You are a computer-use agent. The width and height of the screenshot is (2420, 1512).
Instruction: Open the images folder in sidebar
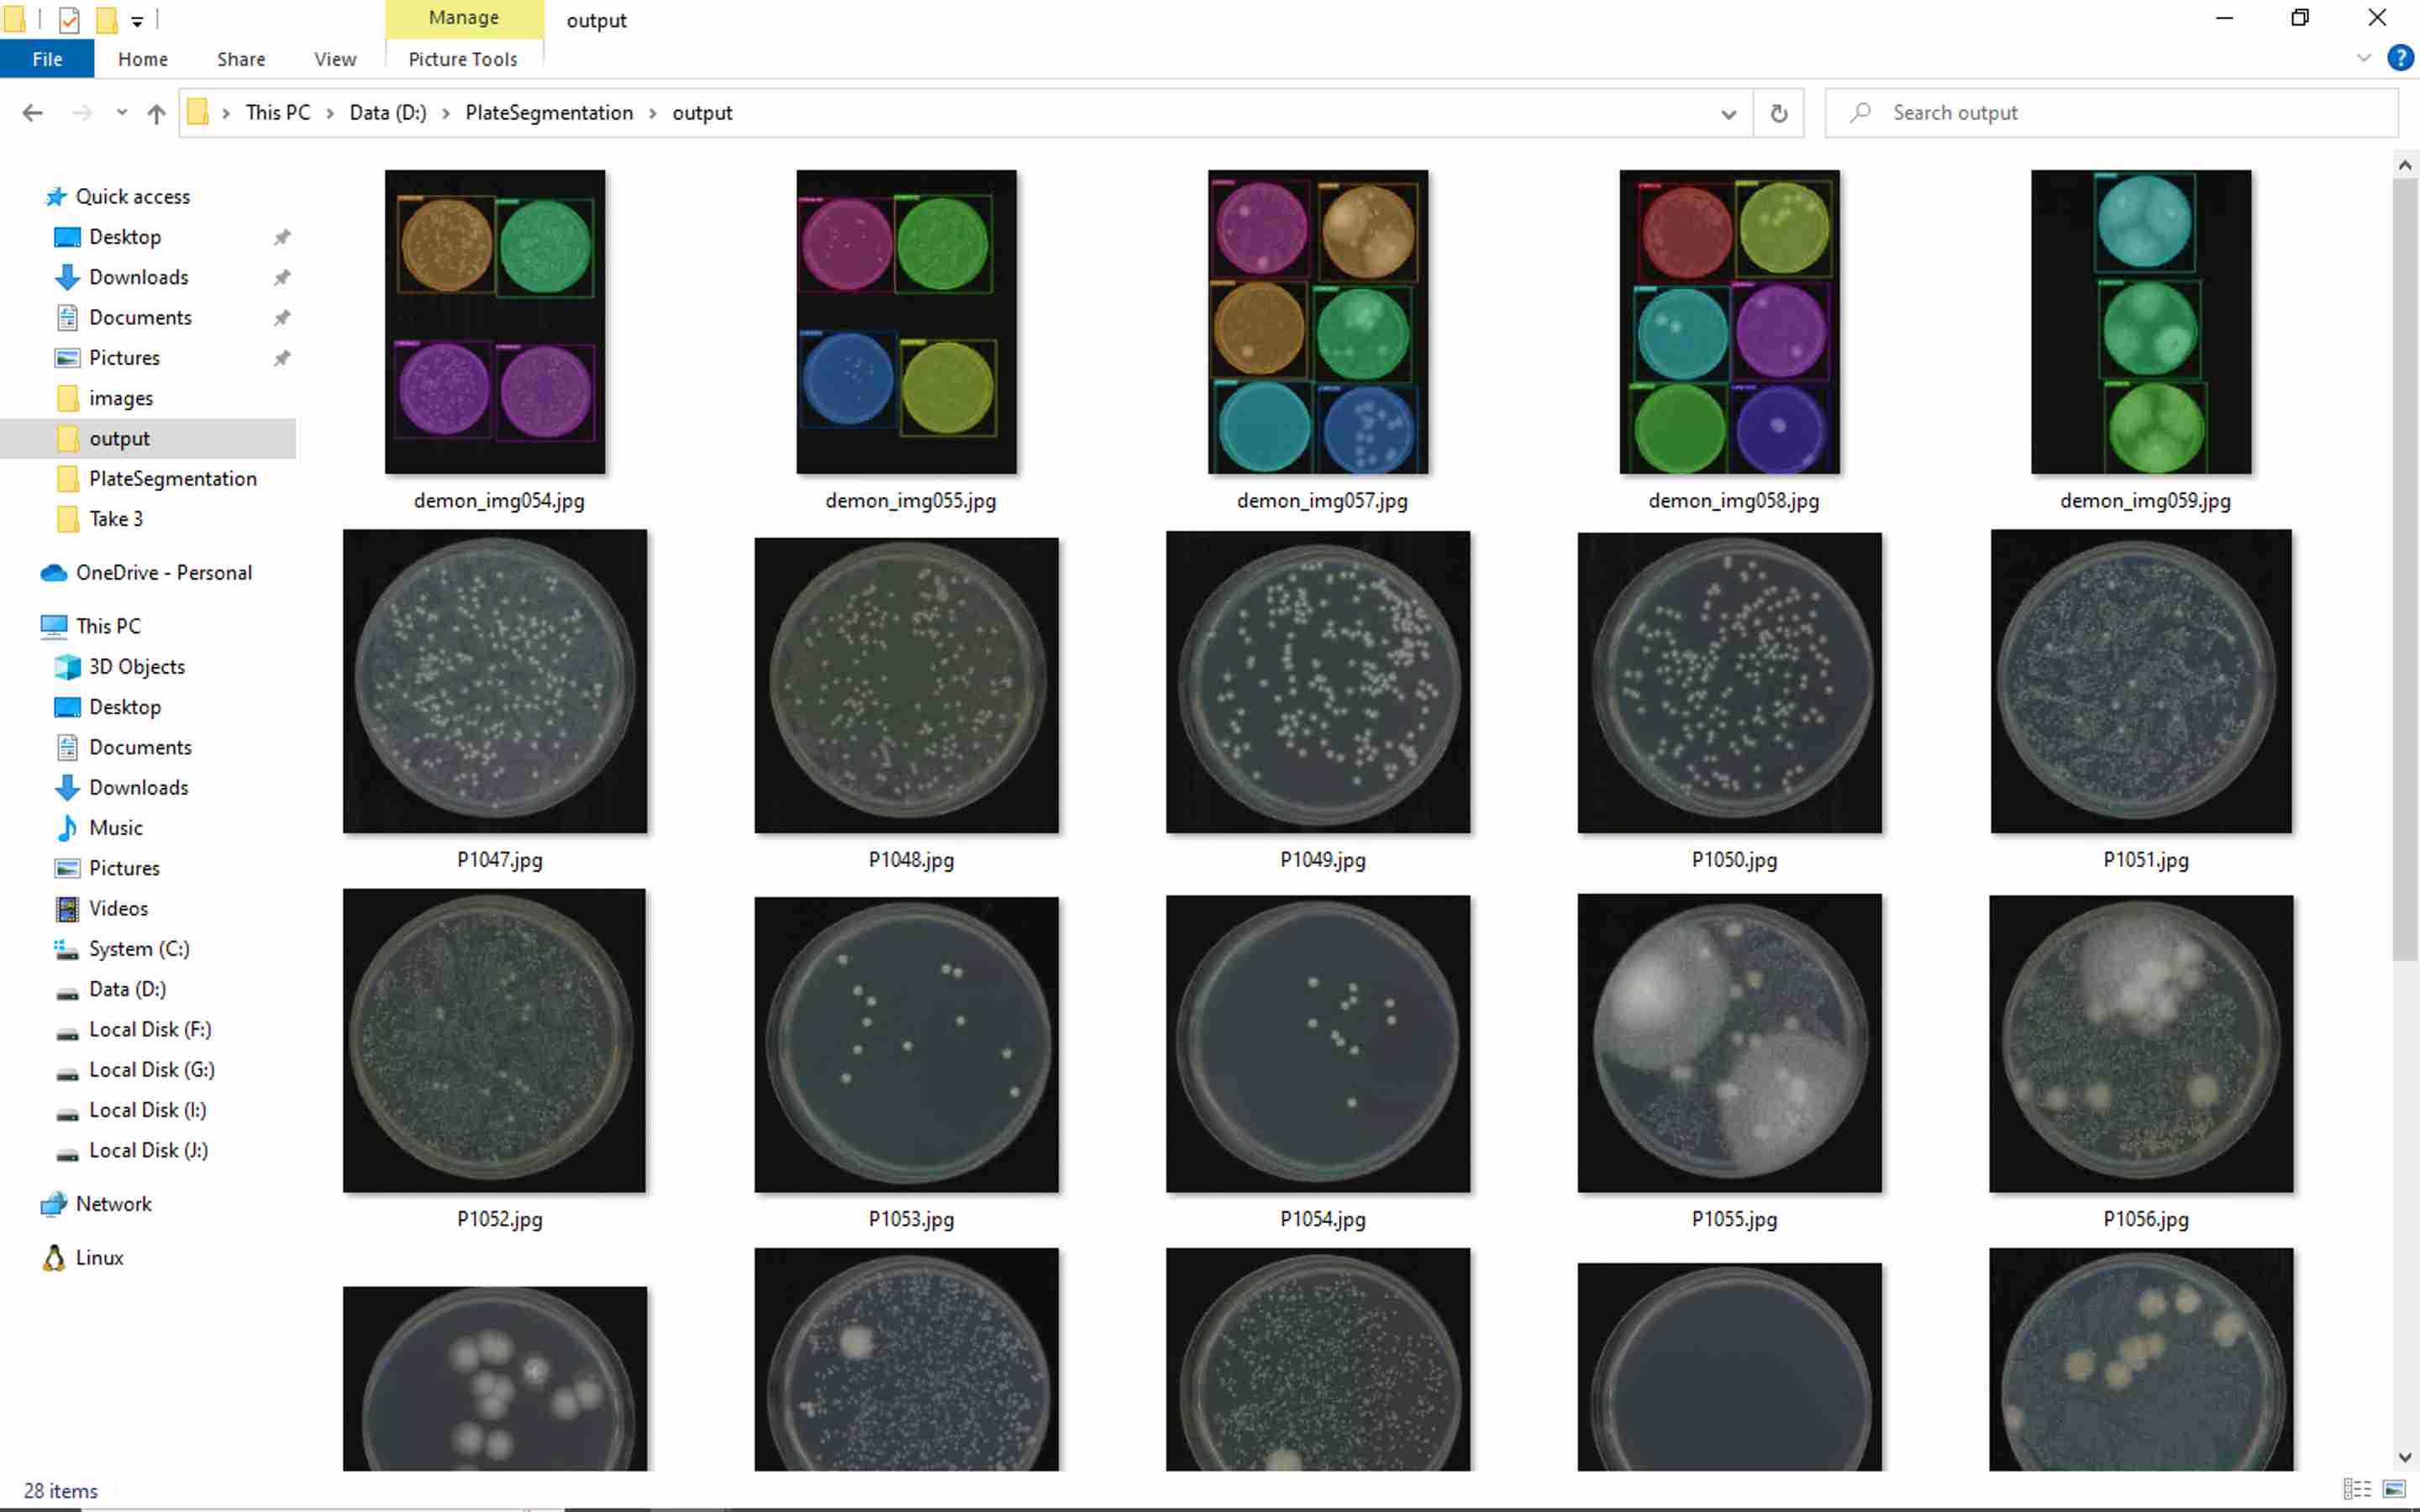pos(120,398)
